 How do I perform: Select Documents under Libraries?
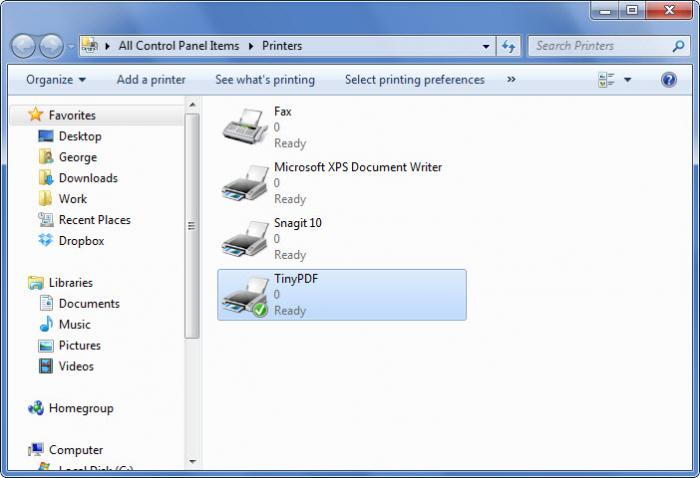[x=89, y=303]
